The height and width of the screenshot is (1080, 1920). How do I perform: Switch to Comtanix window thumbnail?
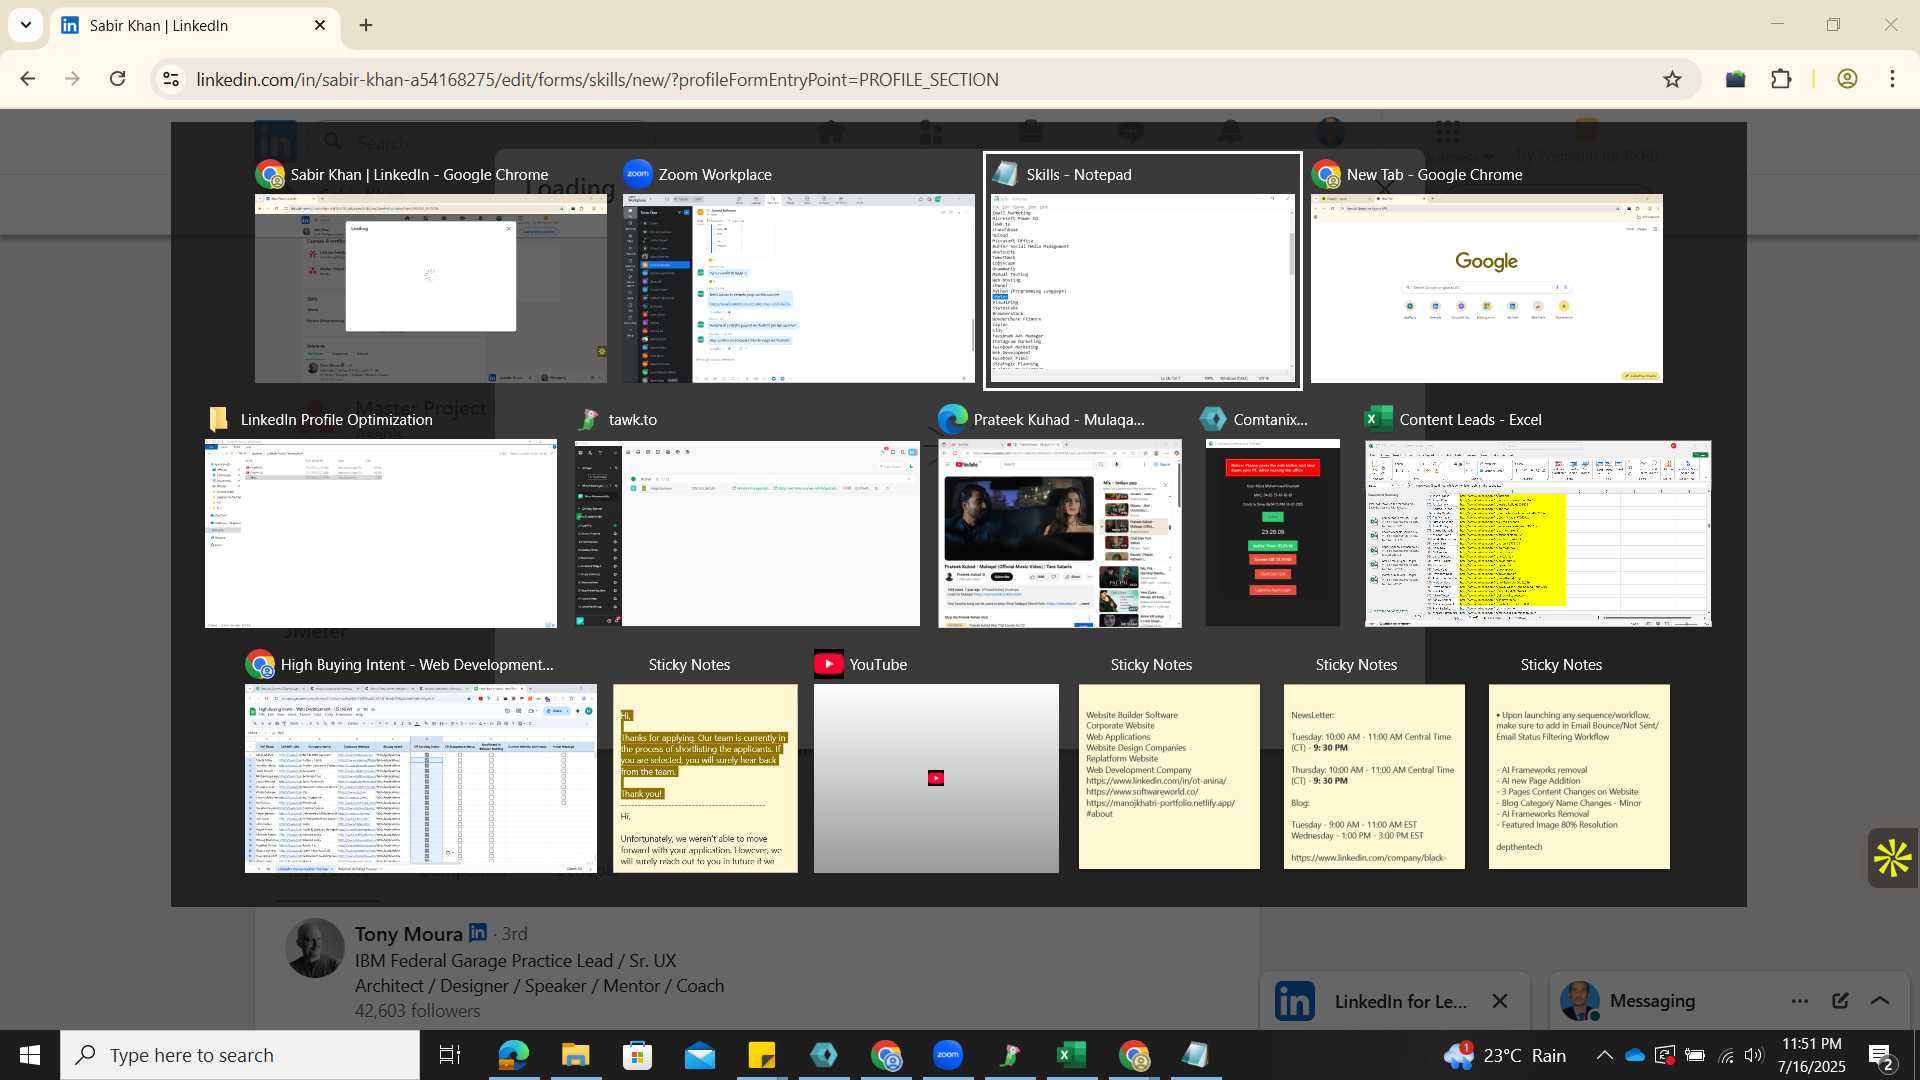[1272, 533]
